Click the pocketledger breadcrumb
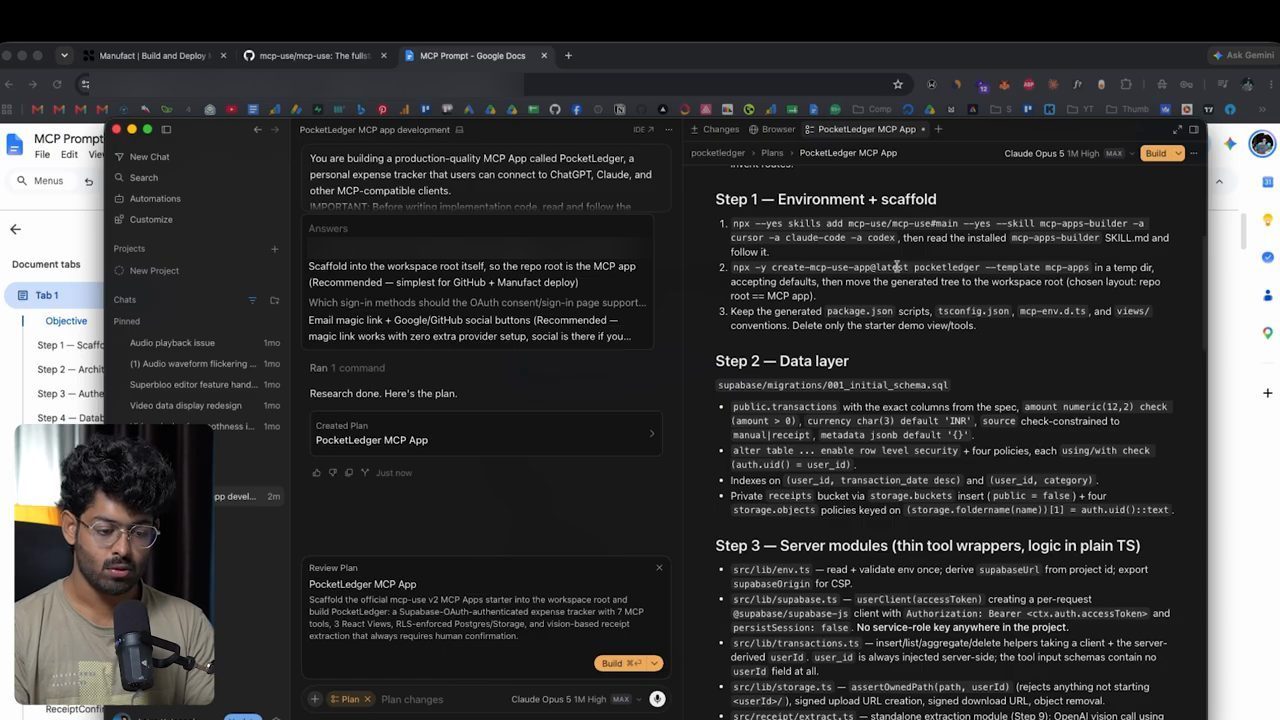This screenshot has height=720, width=1280. (718, 153)
